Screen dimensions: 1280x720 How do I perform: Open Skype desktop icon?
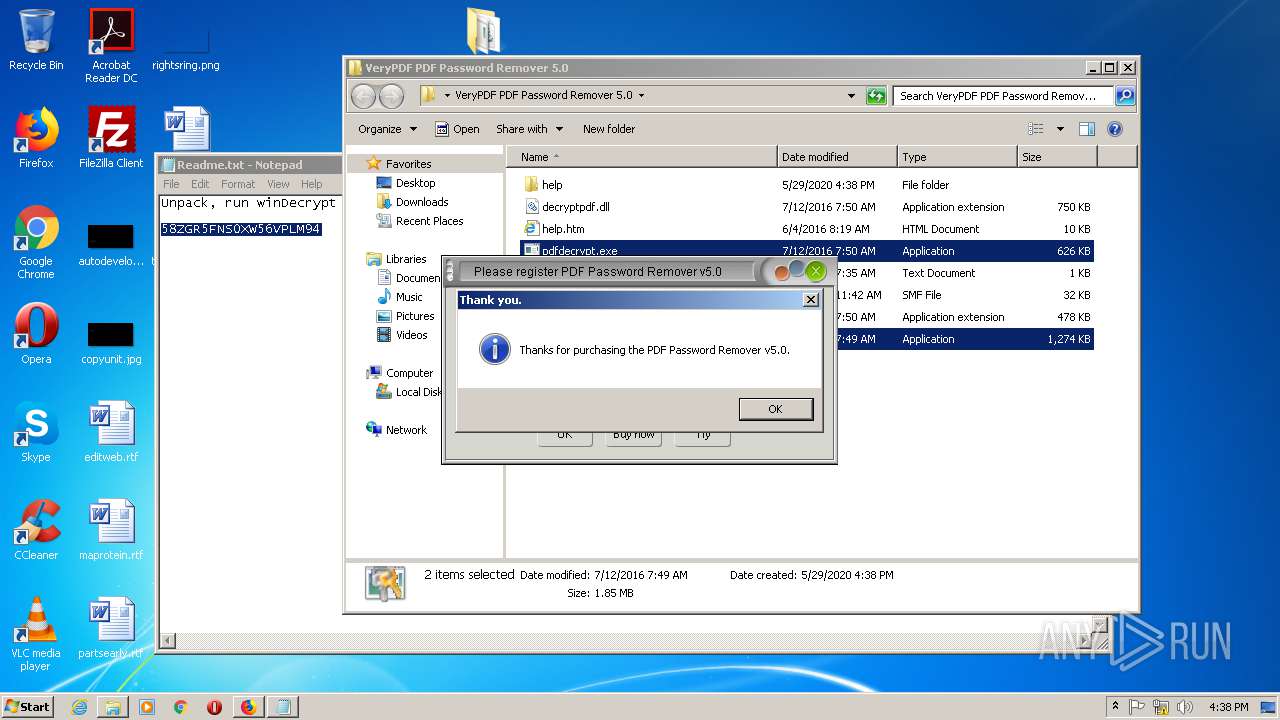(x=36, y=432)
